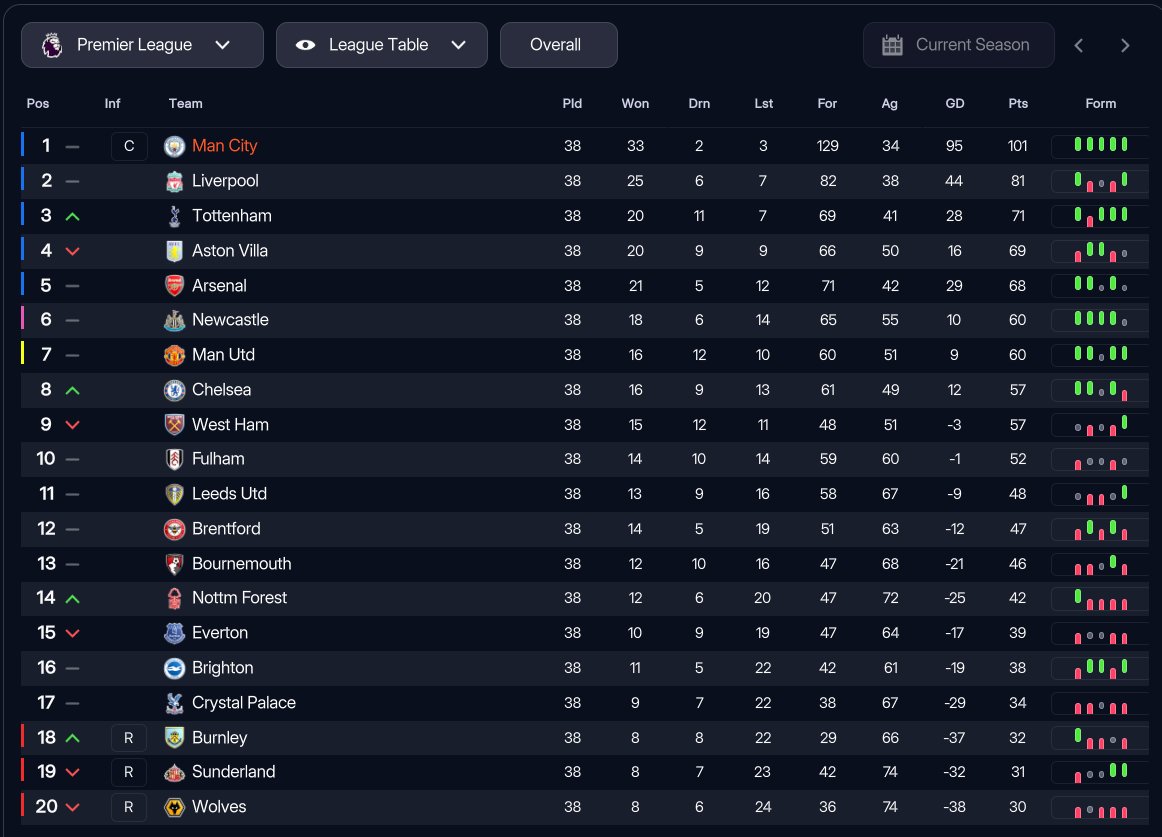This screenshot has width=1162, height=837.
Task: Click Man City's form indicator bars
Action: tap(1100, 146)
